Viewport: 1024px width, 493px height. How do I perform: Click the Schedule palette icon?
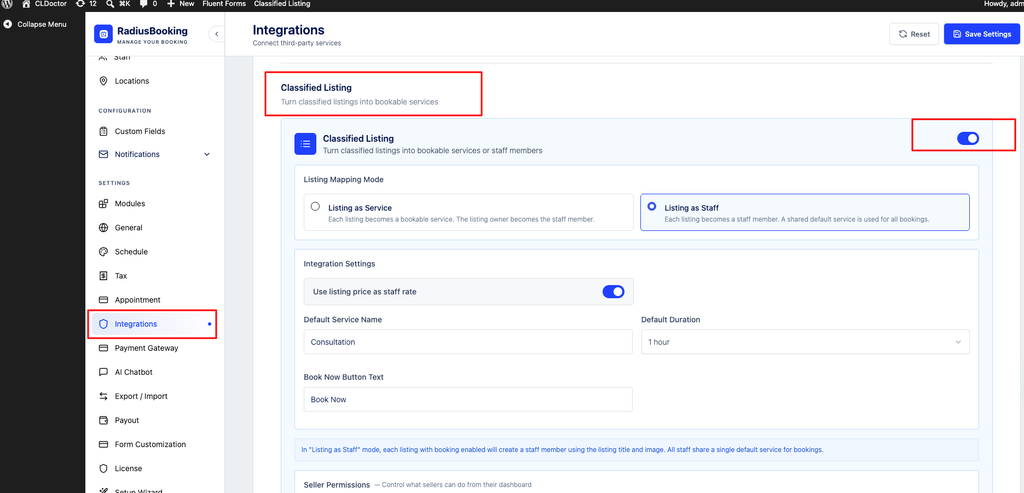(103, 252)
